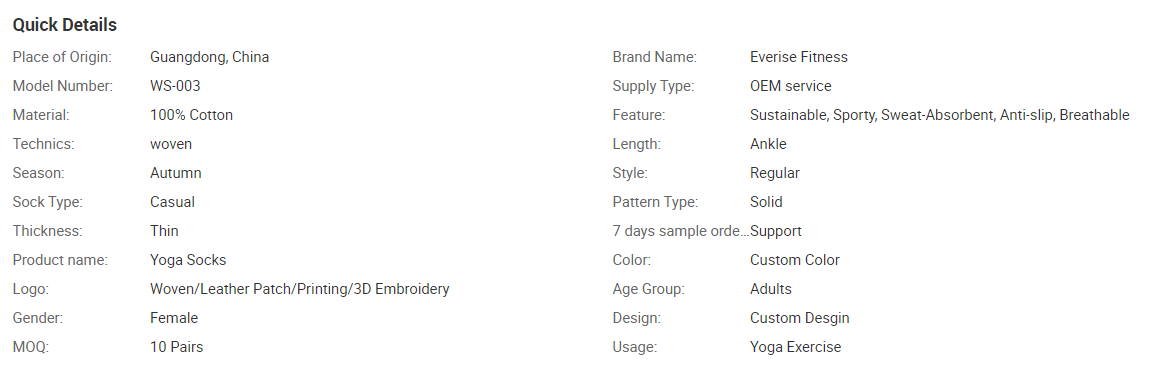Select the Sustainable, Sporty feature list text

939,115
